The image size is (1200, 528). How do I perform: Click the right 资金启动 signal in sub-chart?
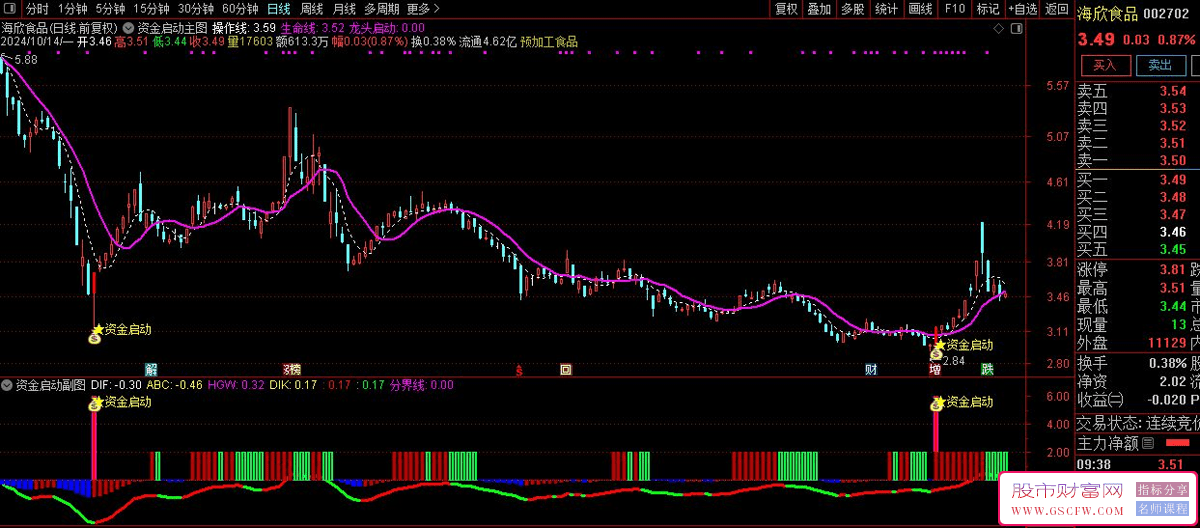click(x=962, y=402)
